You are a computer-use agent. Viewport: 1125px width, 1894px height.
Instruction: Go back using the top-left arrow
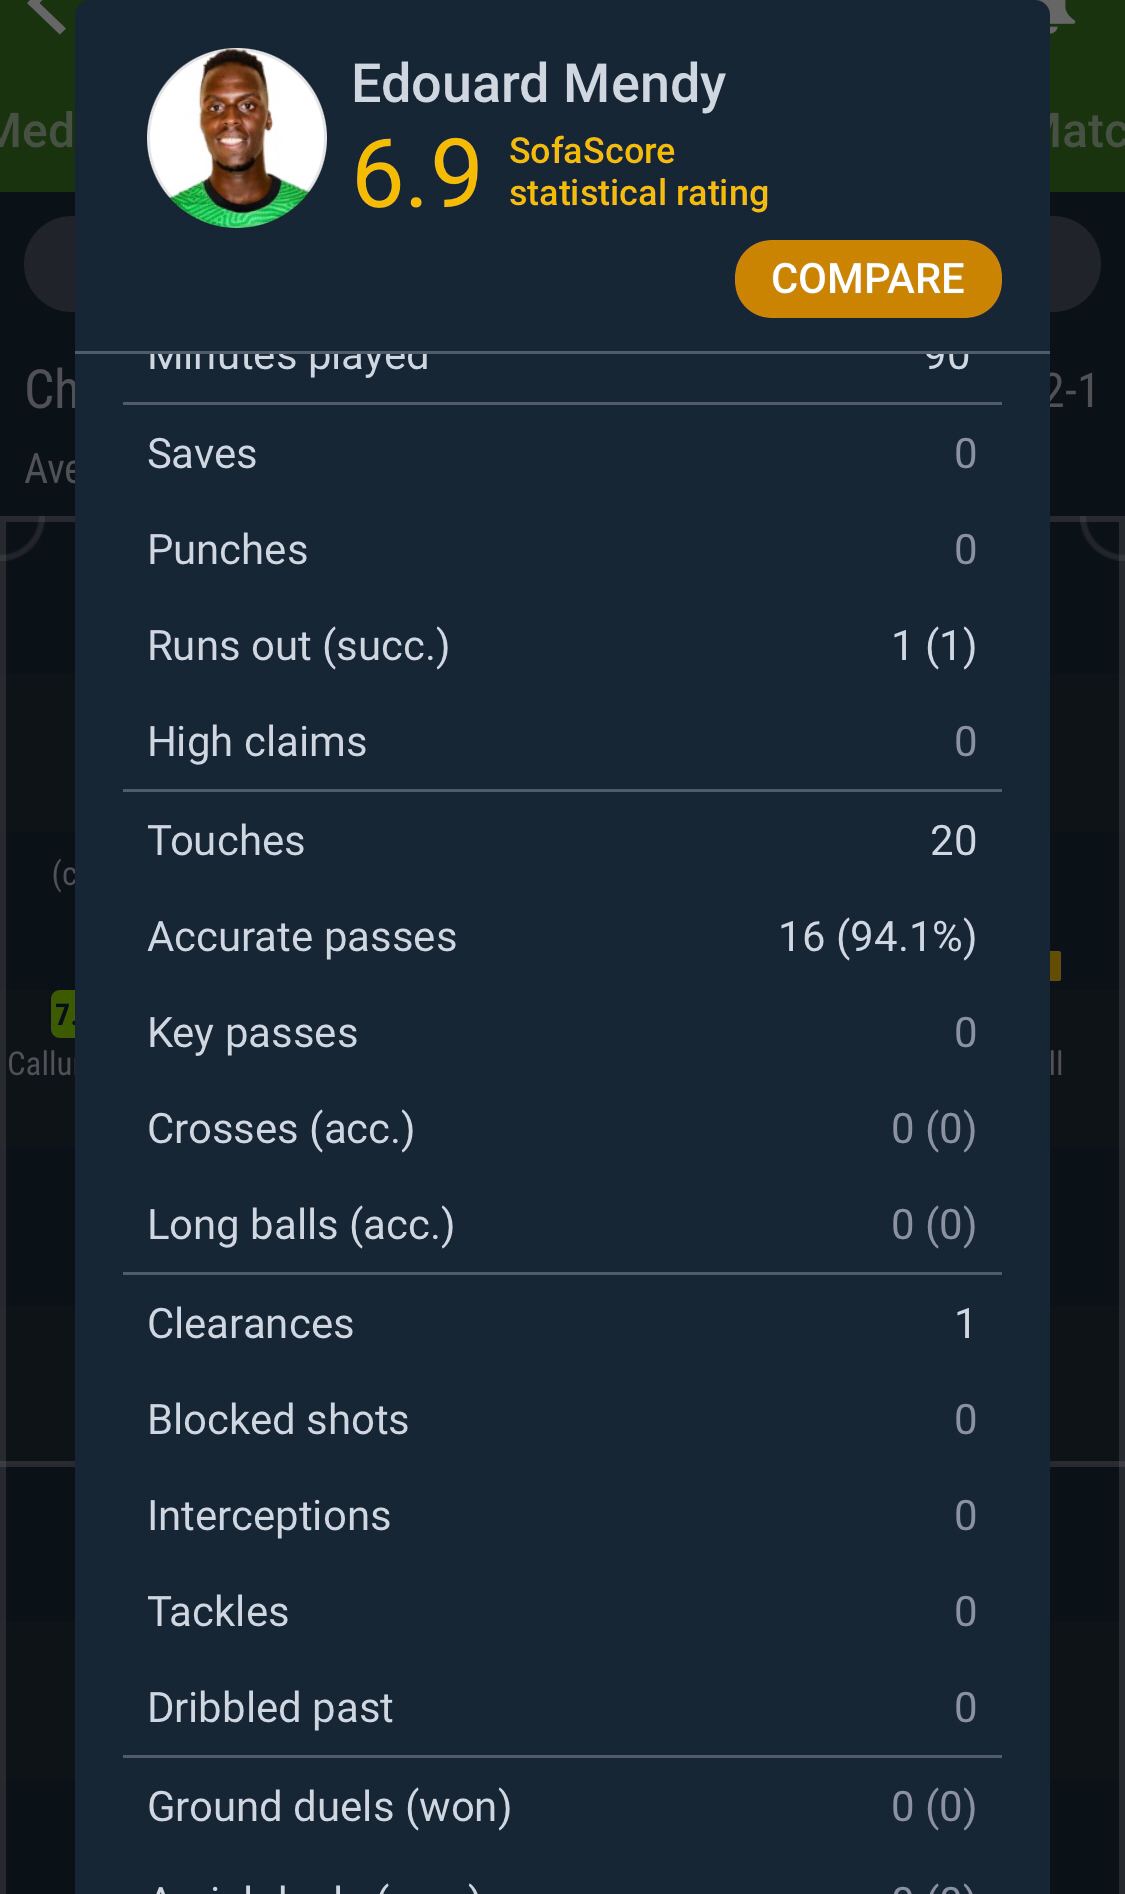45,15
